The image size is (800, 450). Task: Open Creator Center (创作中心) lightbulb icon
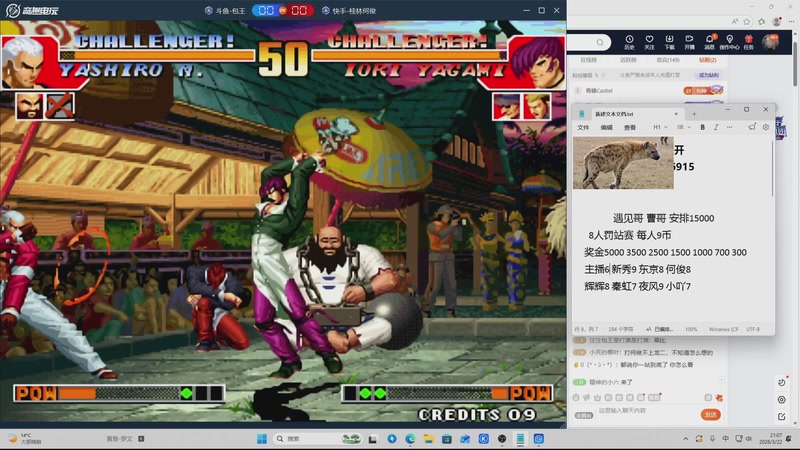tap(730, 42)
